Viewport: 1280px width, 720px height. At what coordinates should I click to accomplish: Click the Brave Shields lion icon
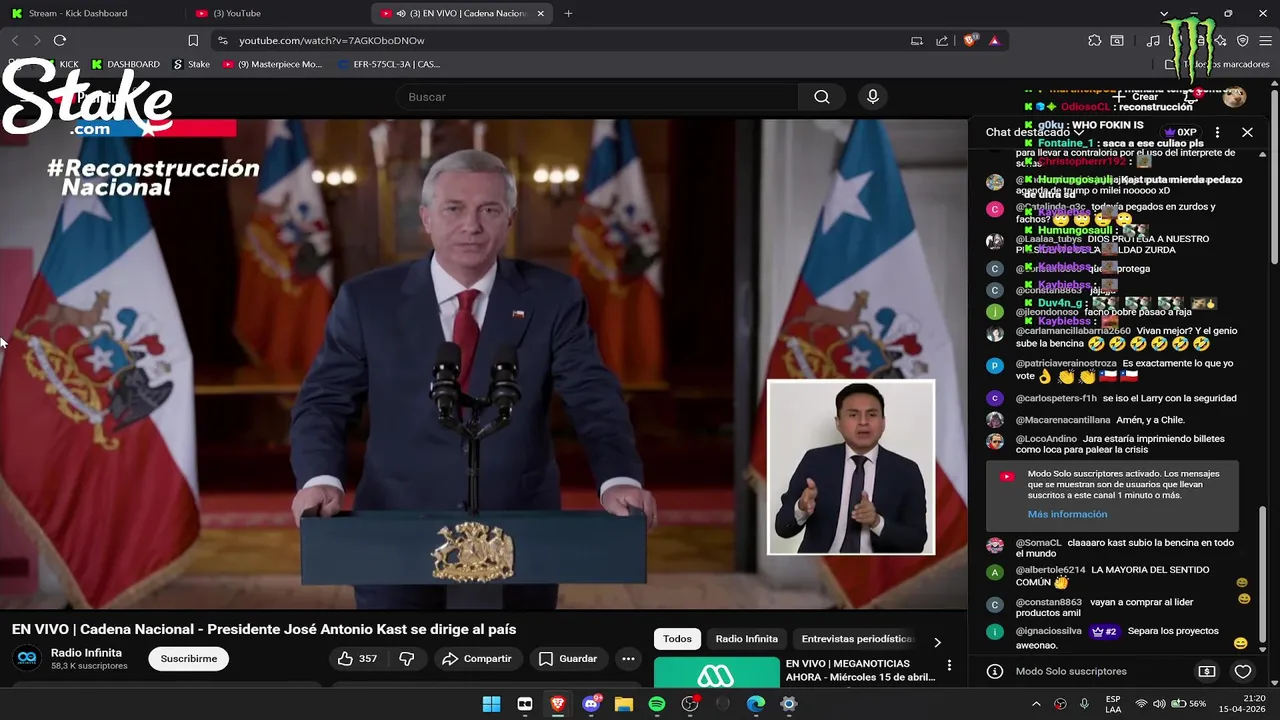[x=970, y=40]
